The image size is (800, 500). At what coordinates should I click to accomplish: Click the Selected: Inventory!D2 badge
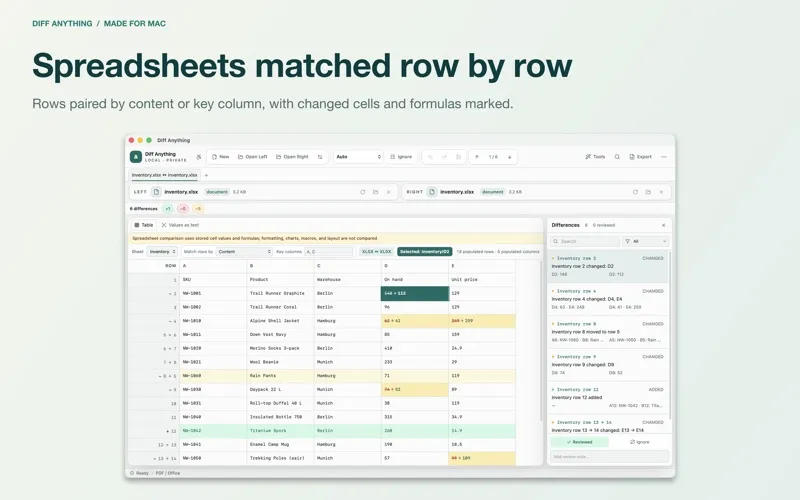pos(424,252)
